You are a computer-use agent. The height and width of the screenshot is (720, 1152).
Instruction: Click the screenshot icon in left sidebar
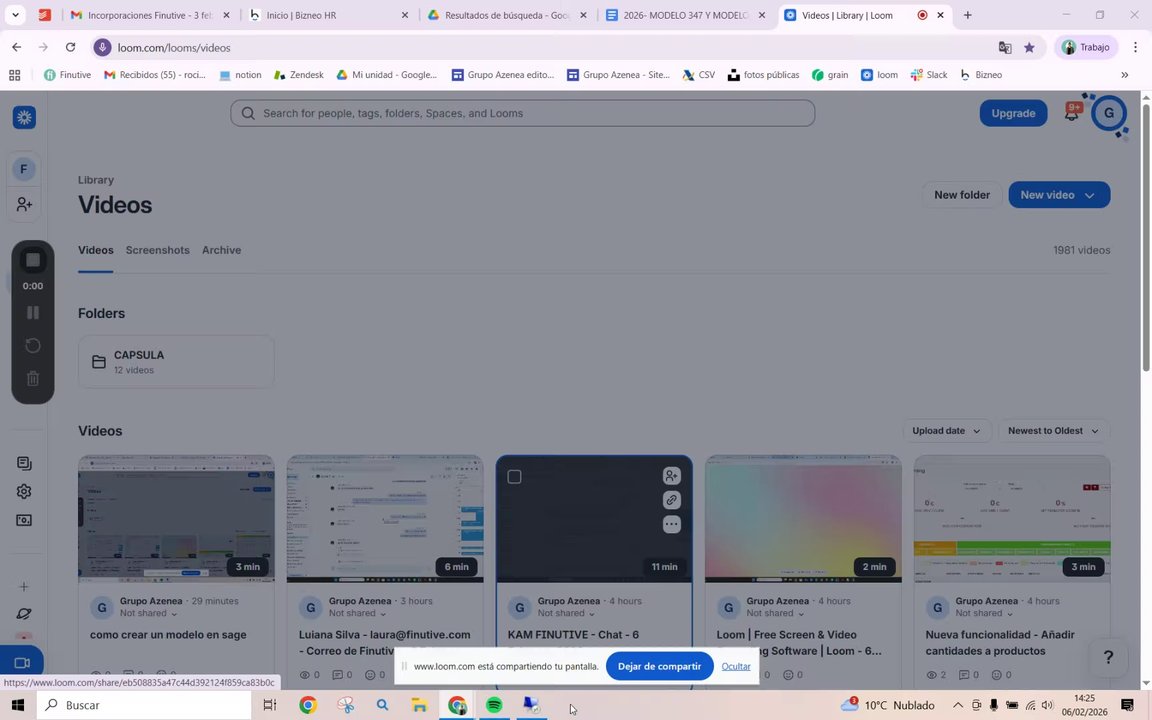click(24, 520)
